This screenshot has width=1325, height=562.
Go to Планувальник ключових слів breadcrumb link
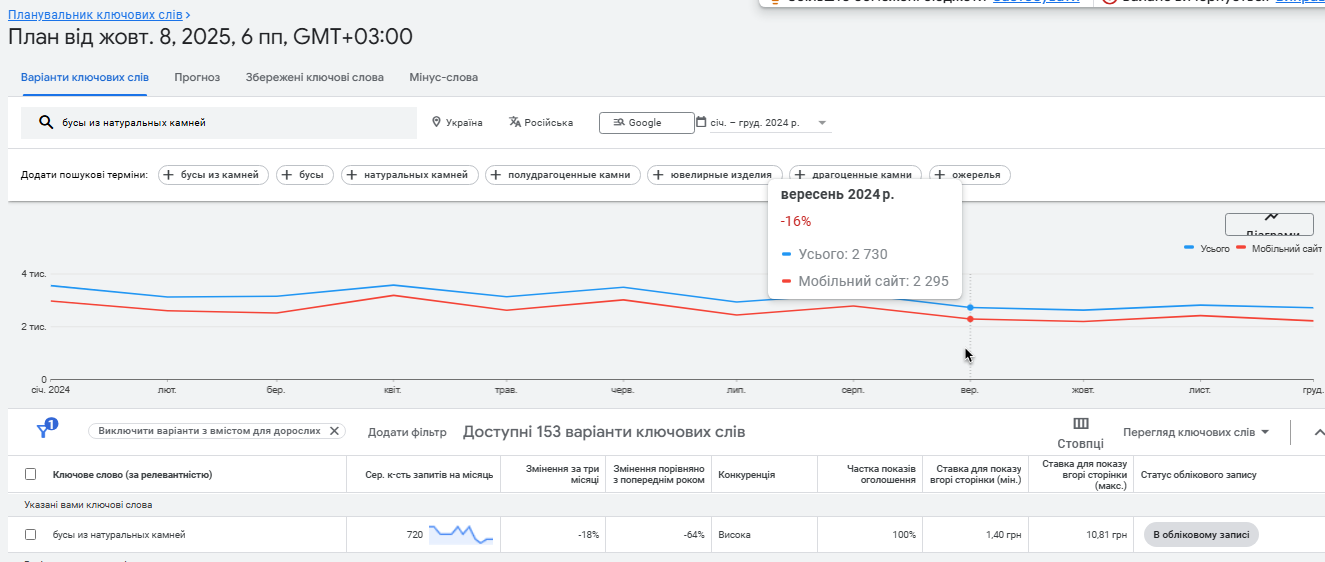(95, 15)
